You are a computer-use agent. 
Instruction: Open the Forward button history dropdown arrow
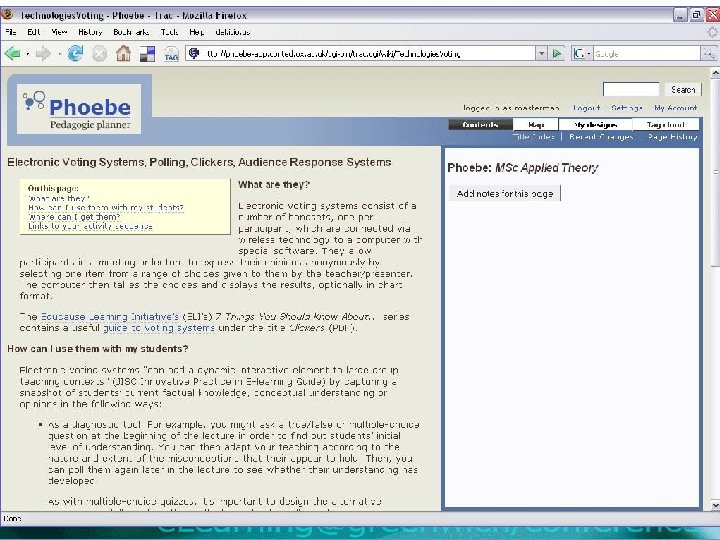coord(59,54)
